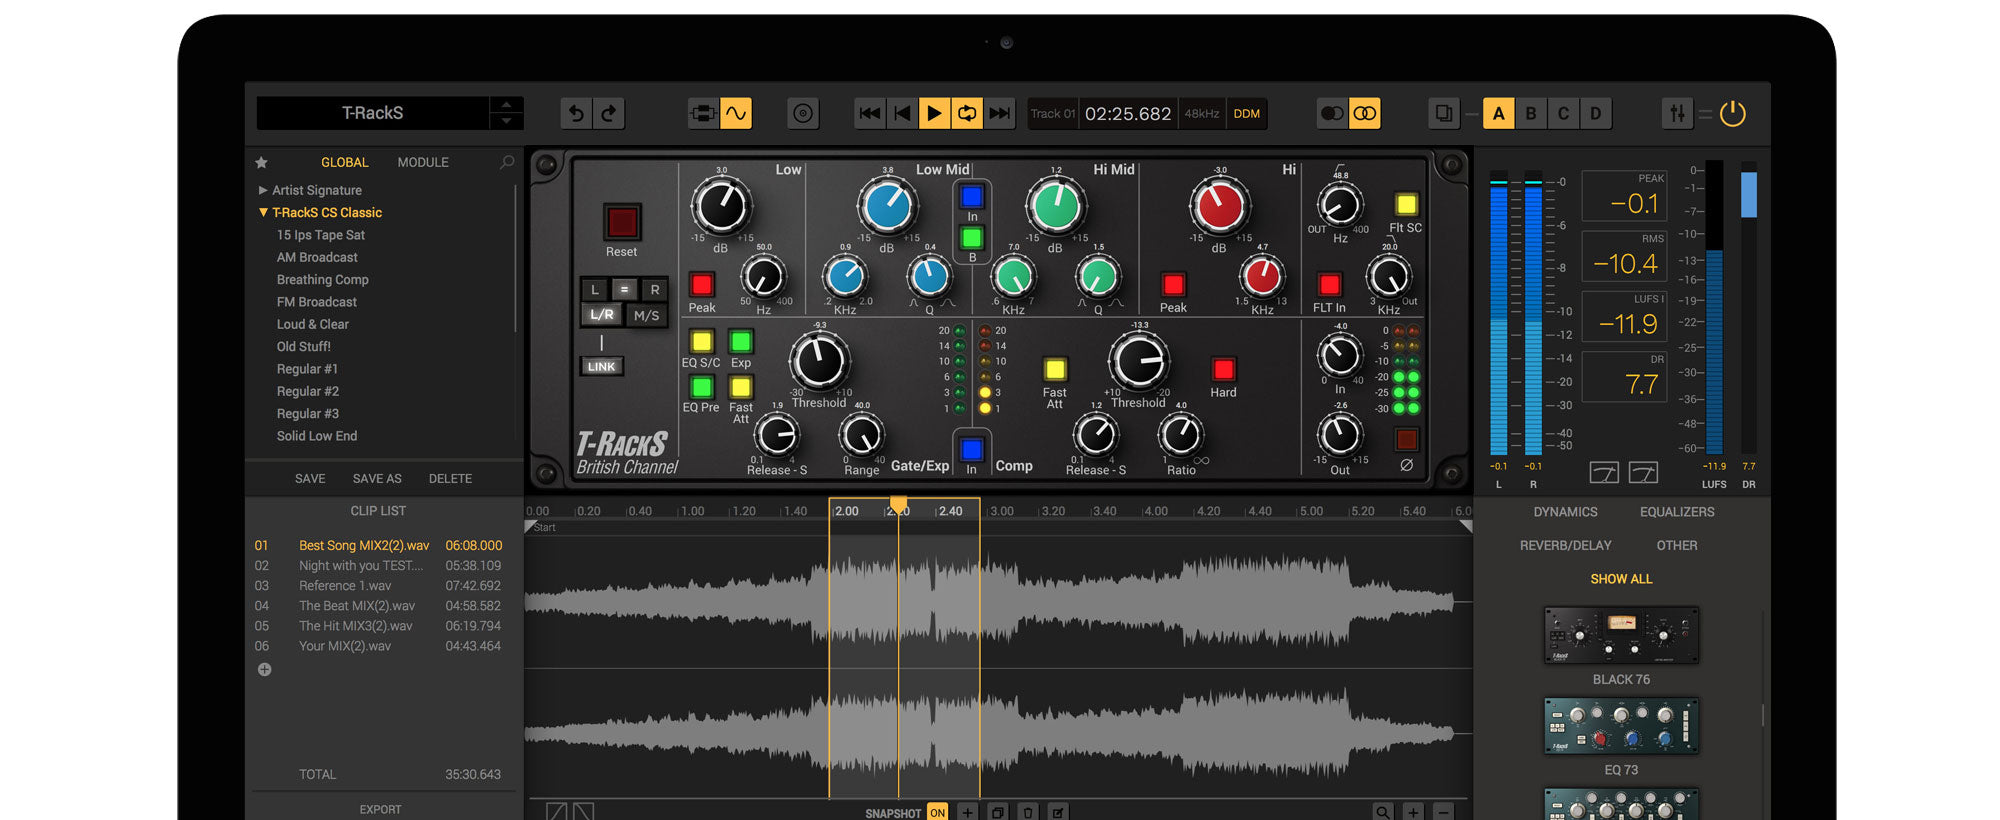Step the T-RackS preset selector down

pos(506,122)
